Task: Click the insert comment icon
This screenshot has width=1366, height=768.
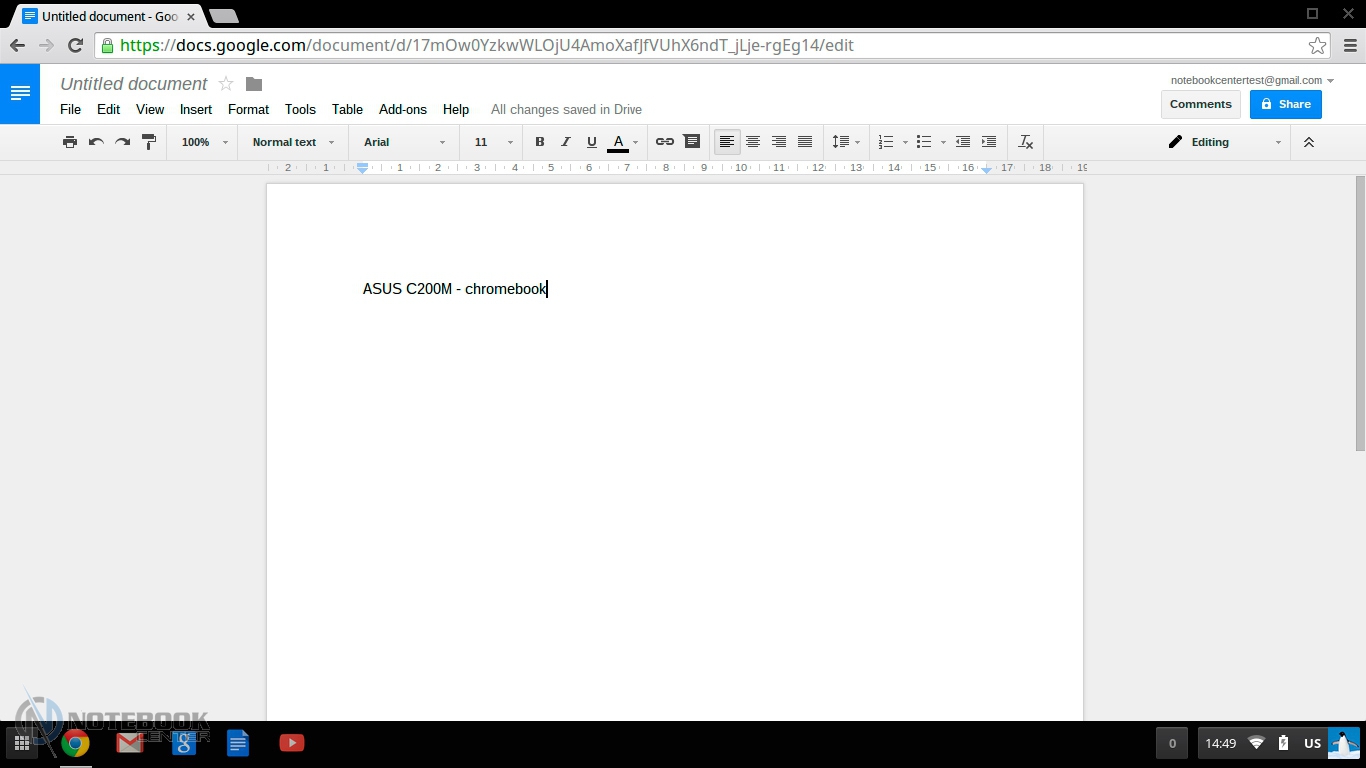Action: coord(691,142)
